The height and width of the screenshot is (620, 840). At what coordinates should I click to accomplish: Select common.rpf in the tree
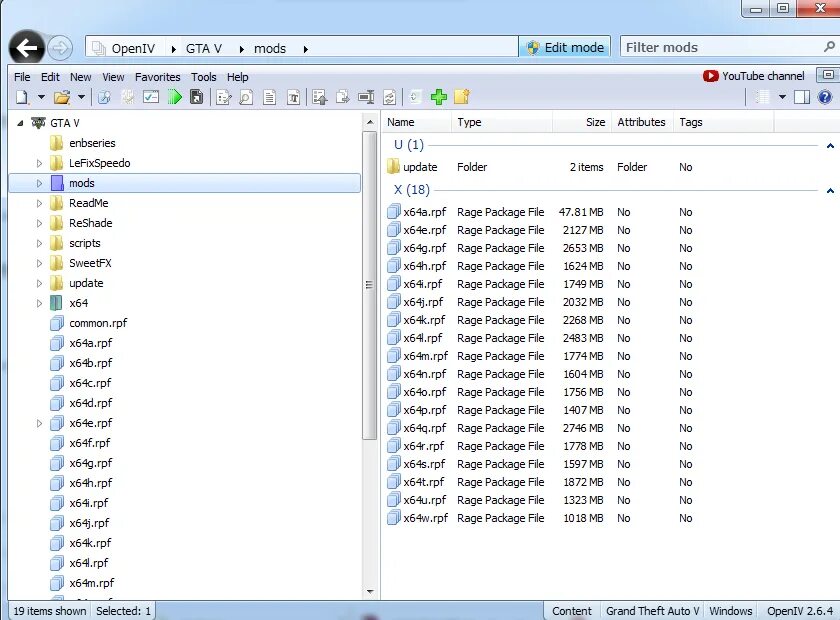pos(98,323)
